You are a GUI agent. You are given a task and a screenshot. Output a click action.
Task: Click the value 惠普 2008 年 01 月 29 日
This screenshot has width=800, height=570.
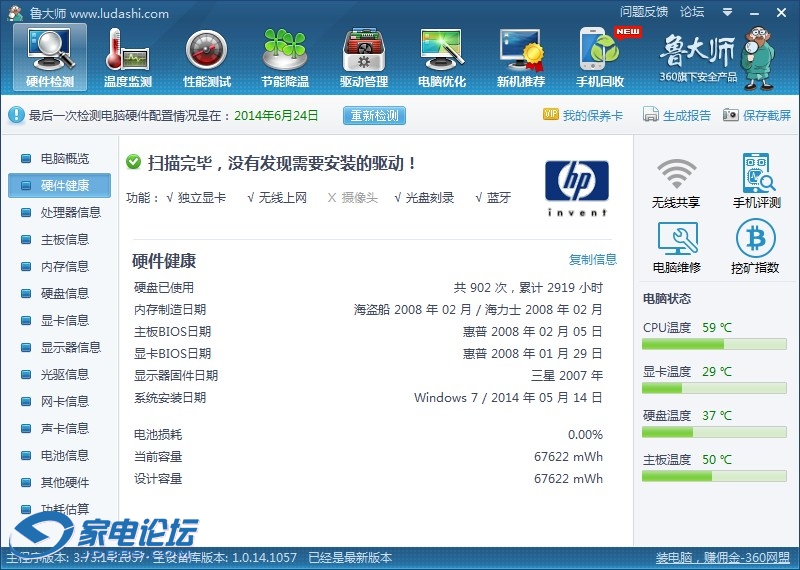click(533, 354)
